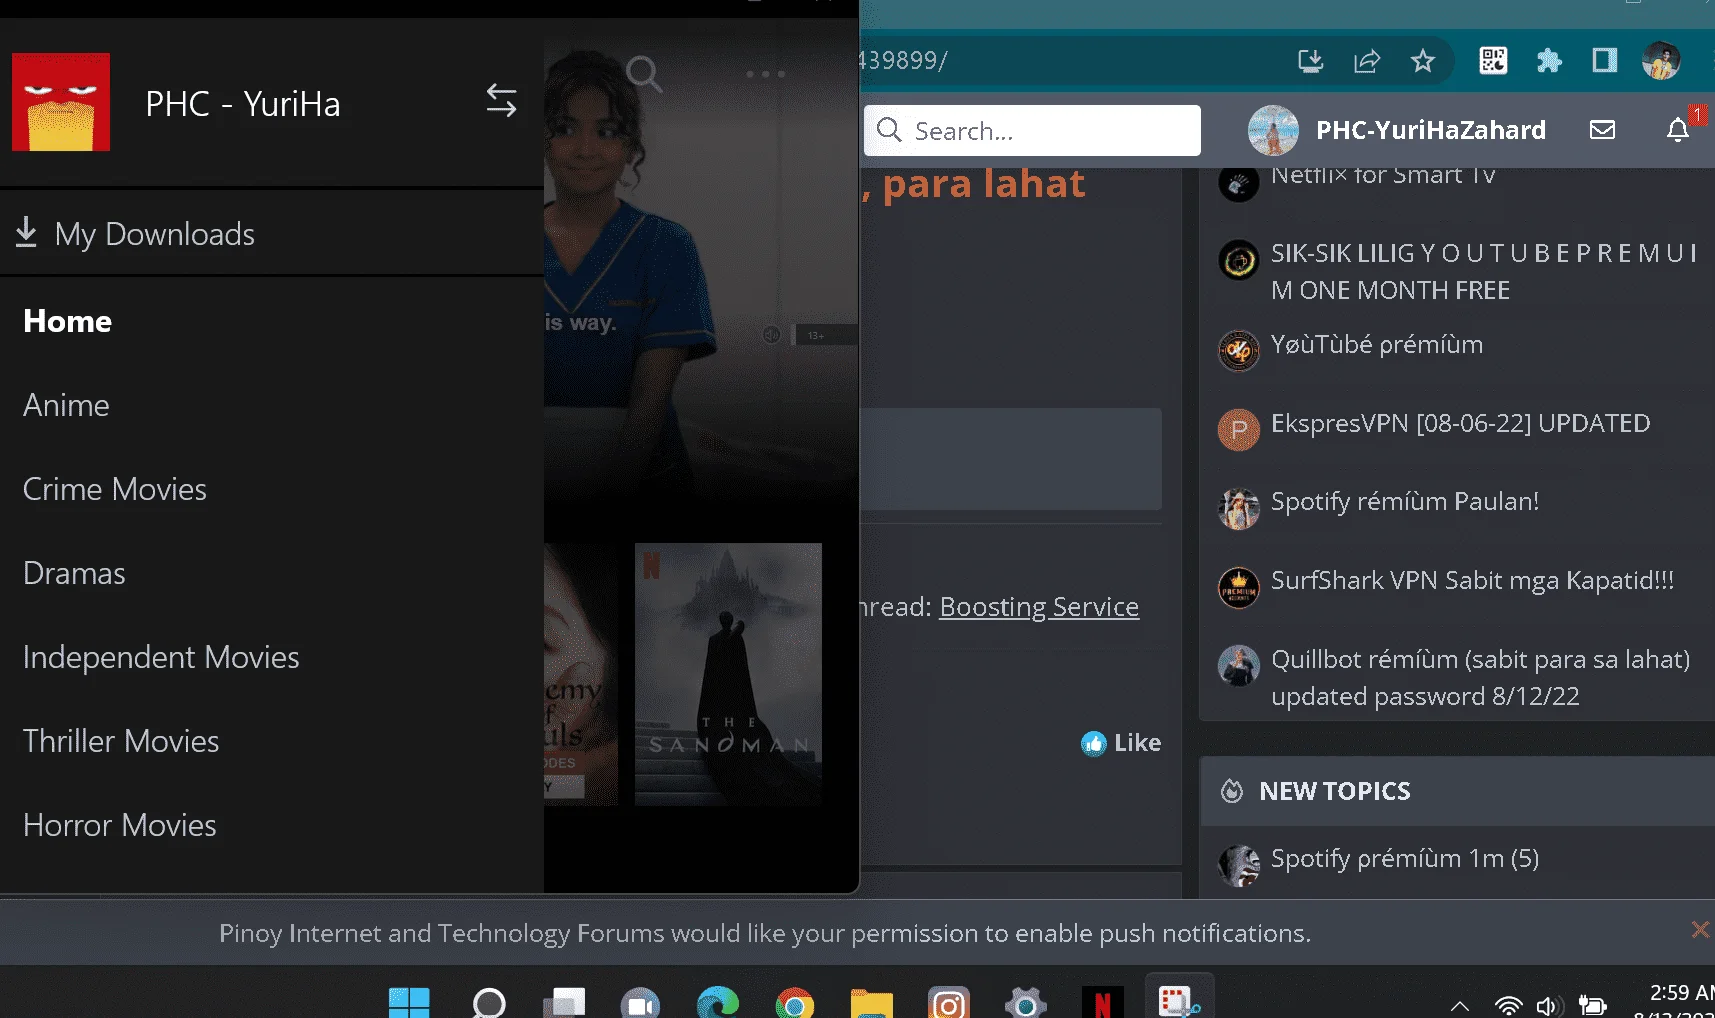Click the QR code extension icon
Viewport: 1715px width, 1018px height.
(x=1493, y=61)
